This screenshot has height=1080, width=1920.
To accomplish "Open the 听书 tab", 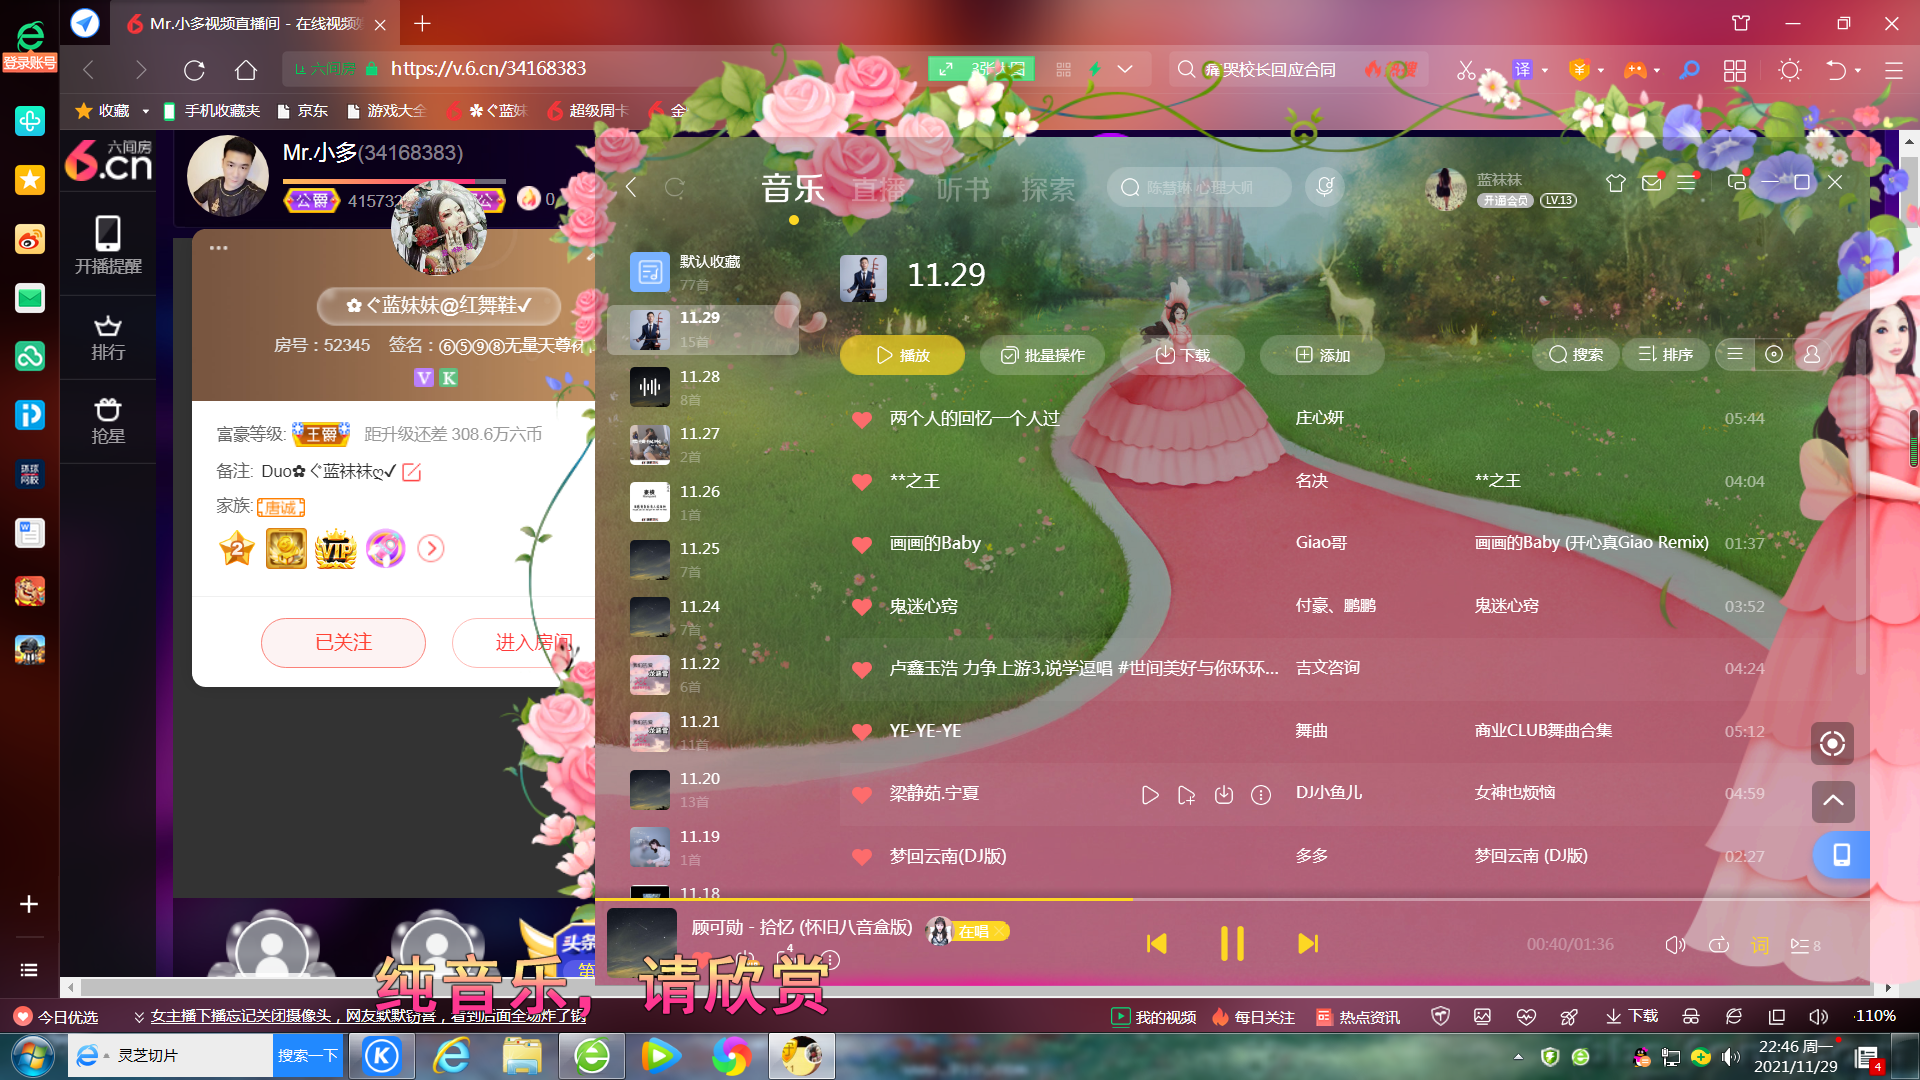I will 963,188.
